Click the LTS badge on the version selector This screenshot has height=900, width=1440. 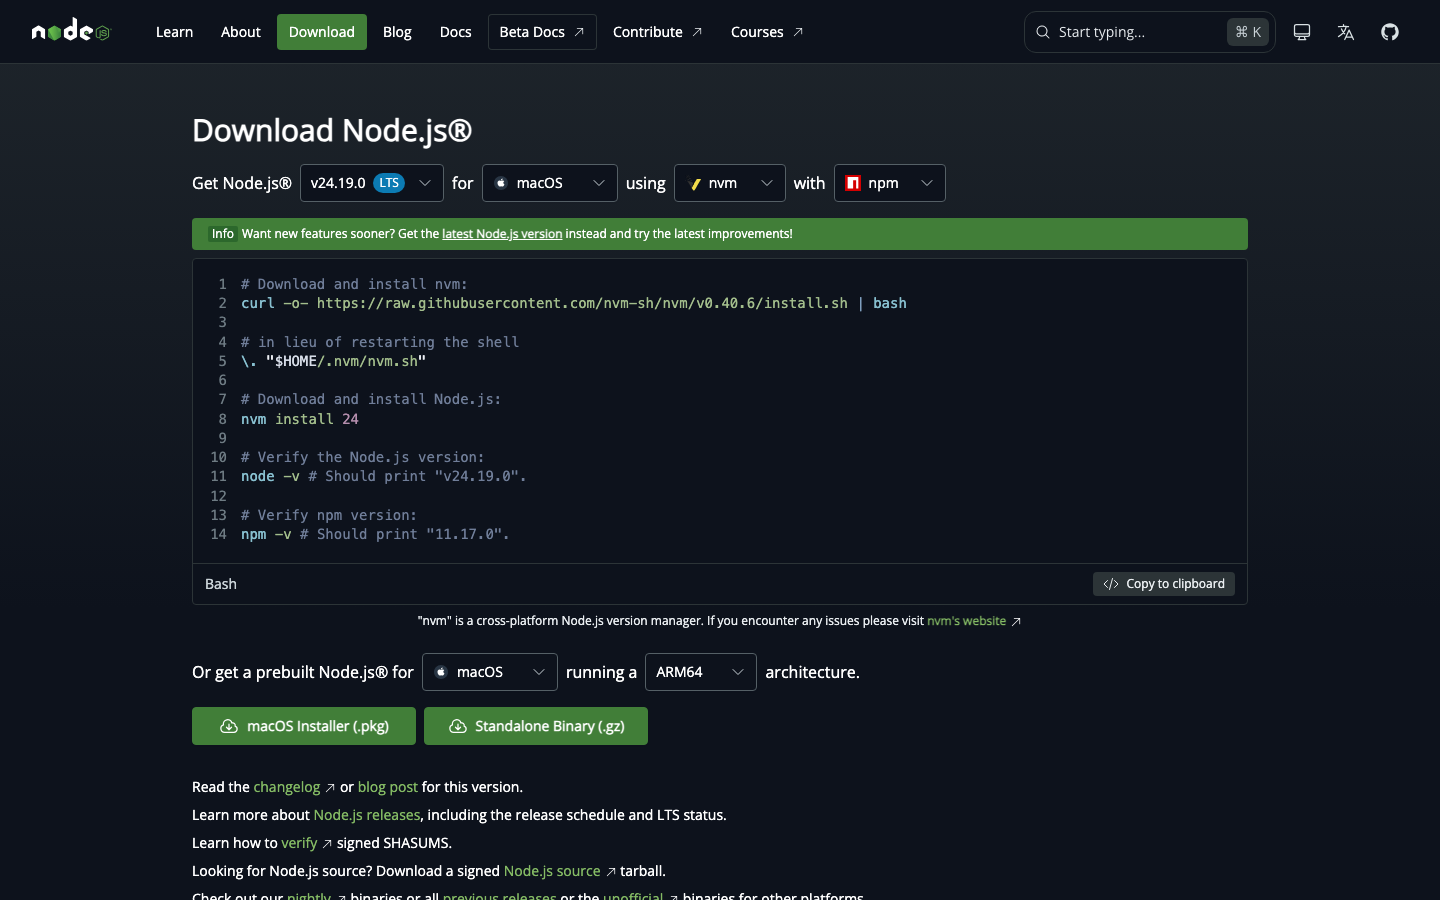(389, 183)
